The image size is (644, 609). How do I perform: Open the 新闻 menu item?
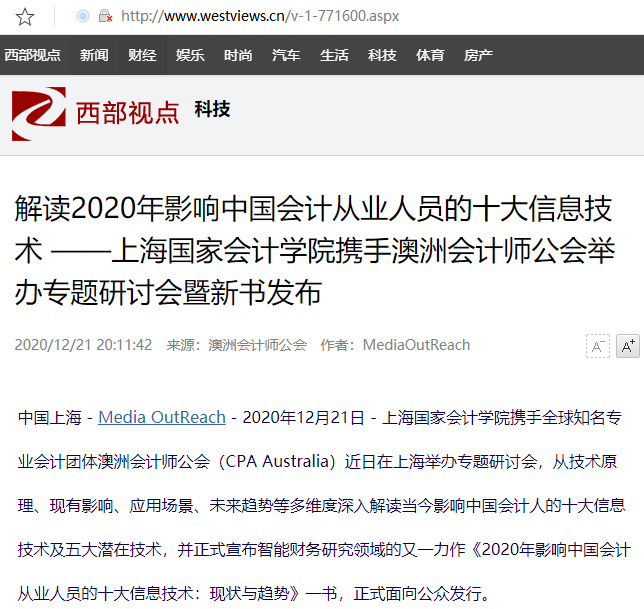pyautogui.click(x=94, y=55)
